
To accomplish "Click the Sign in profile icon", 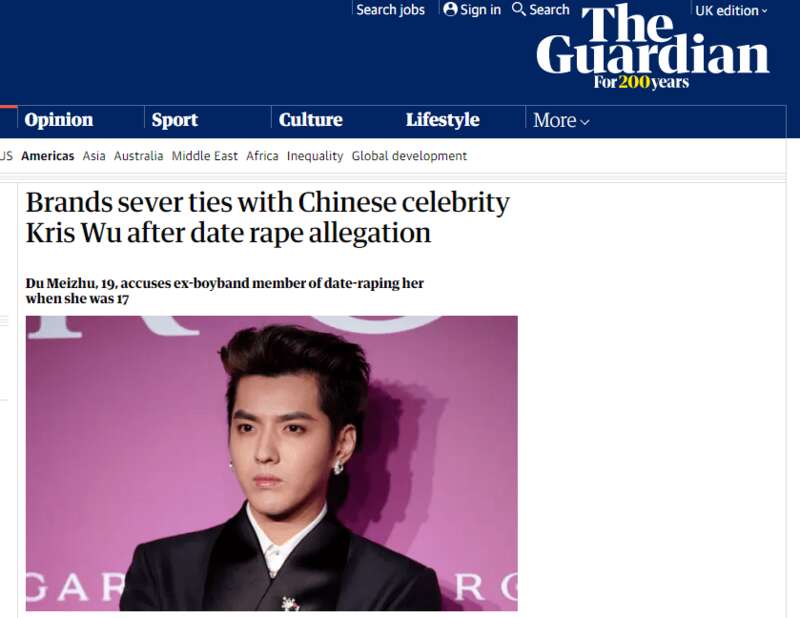I will (x=450, y=9).
